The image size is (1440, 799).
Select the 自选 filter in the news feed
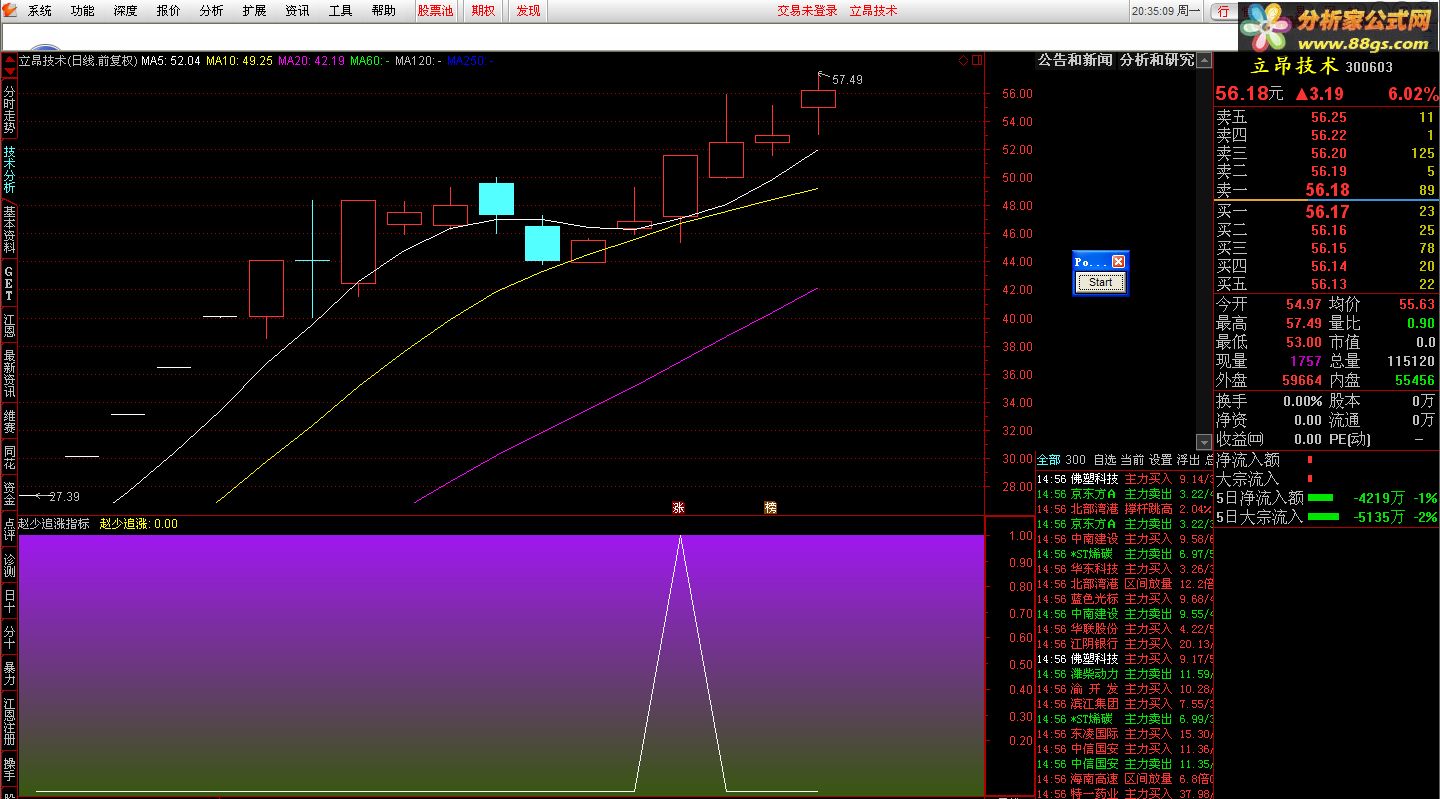point(1104,460)
